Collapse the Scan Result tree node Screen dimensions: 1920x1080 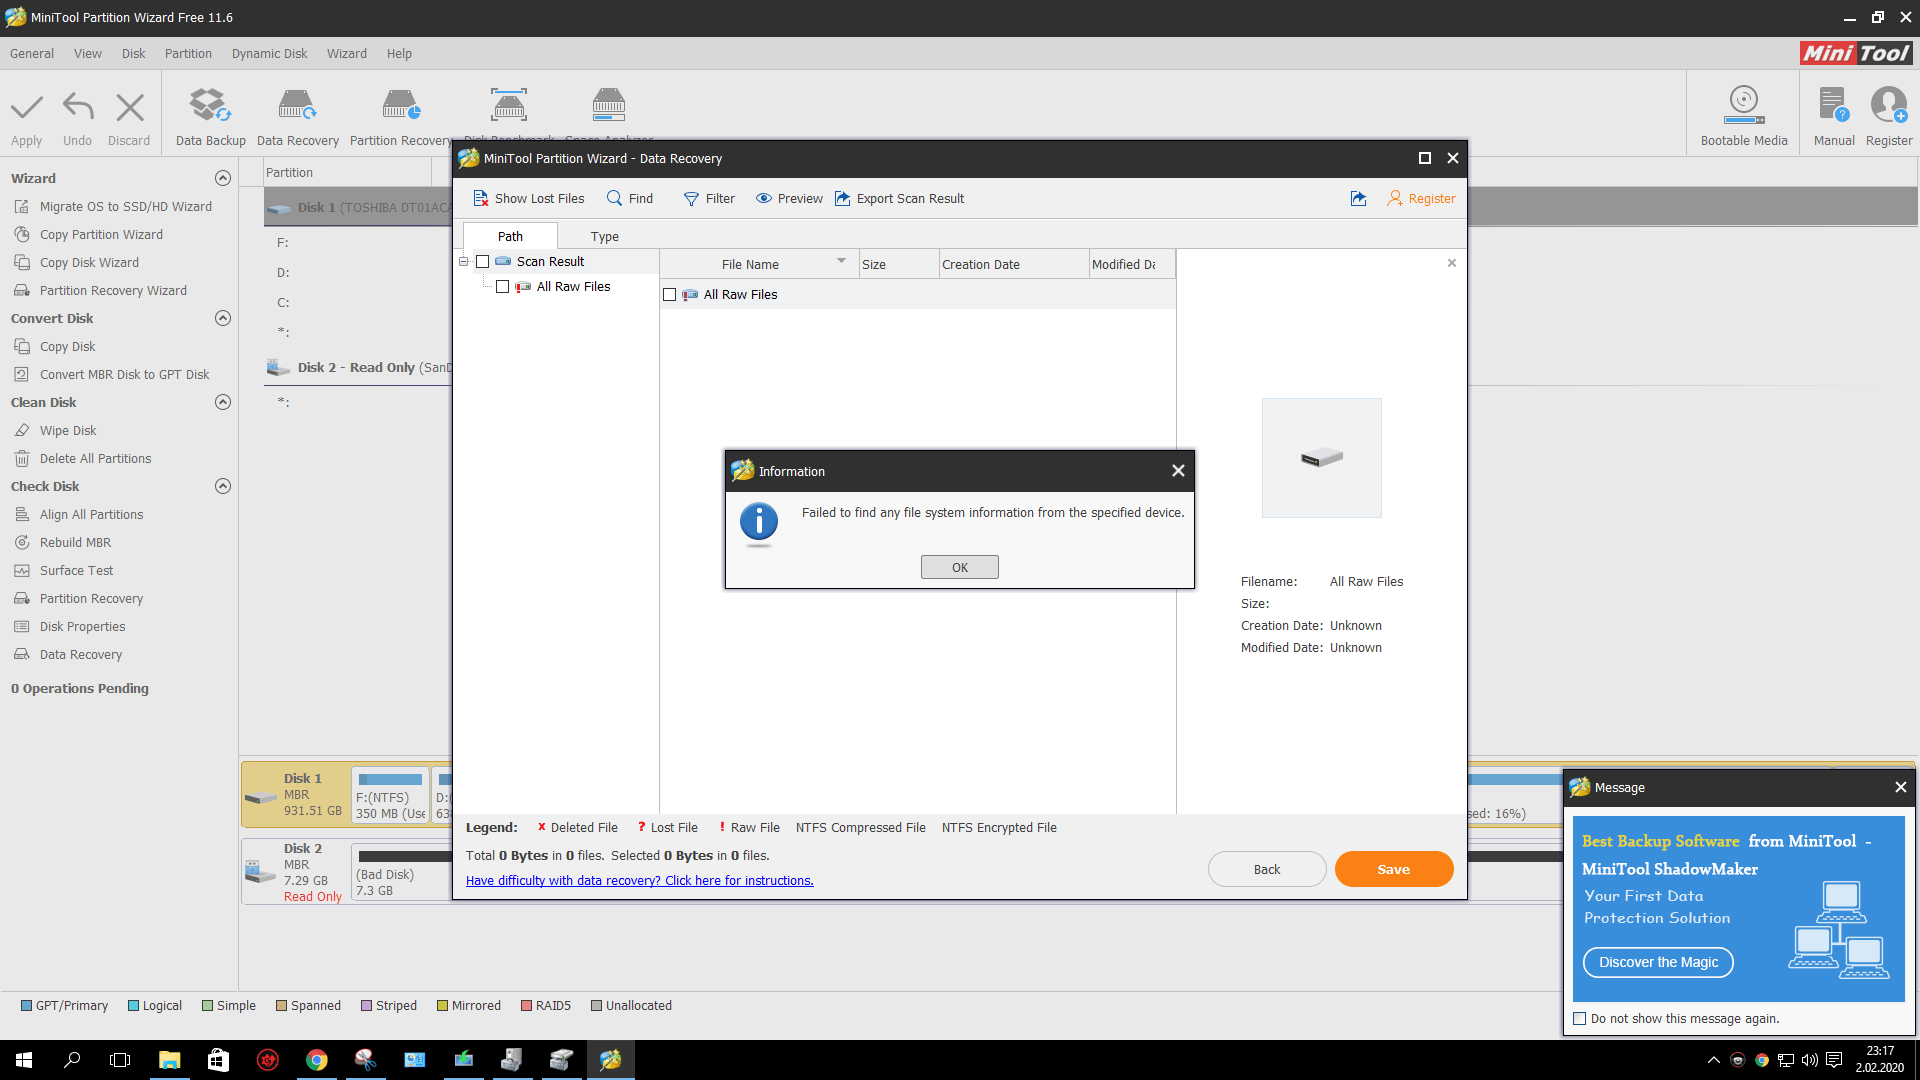click(464, 262)
